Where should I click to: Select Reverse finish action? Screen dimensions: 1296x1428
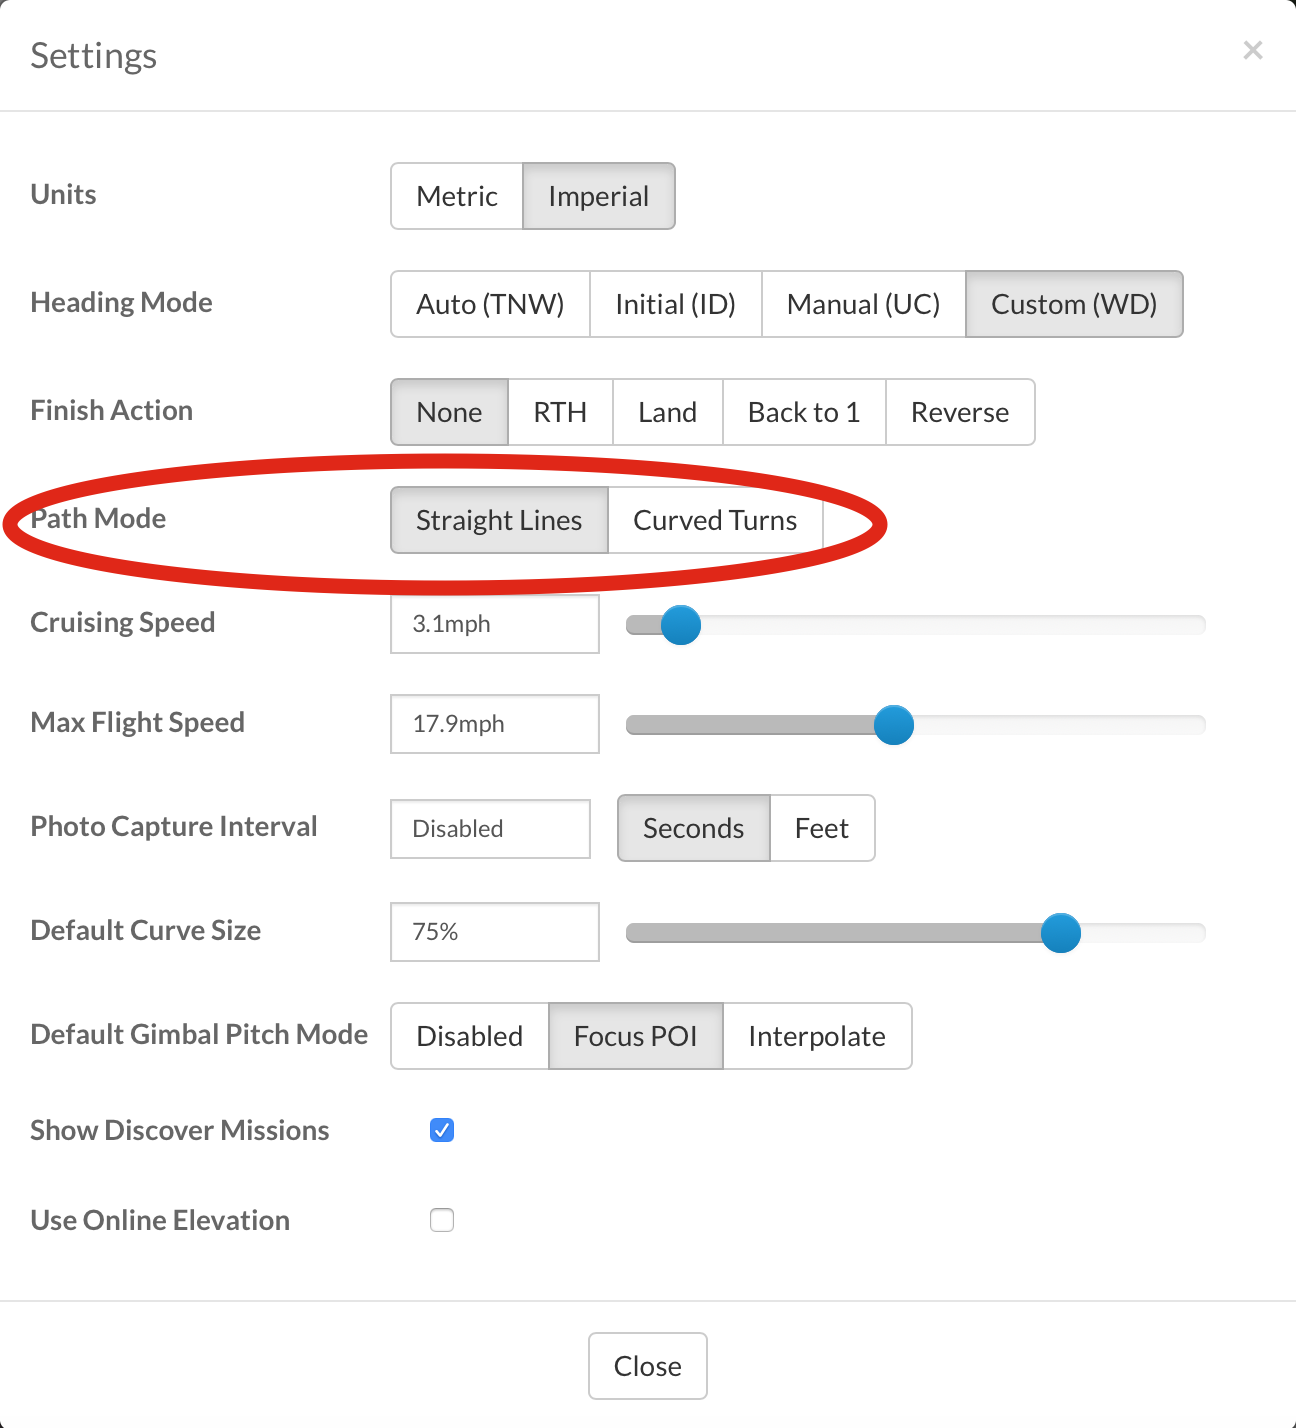pos(960,412)
